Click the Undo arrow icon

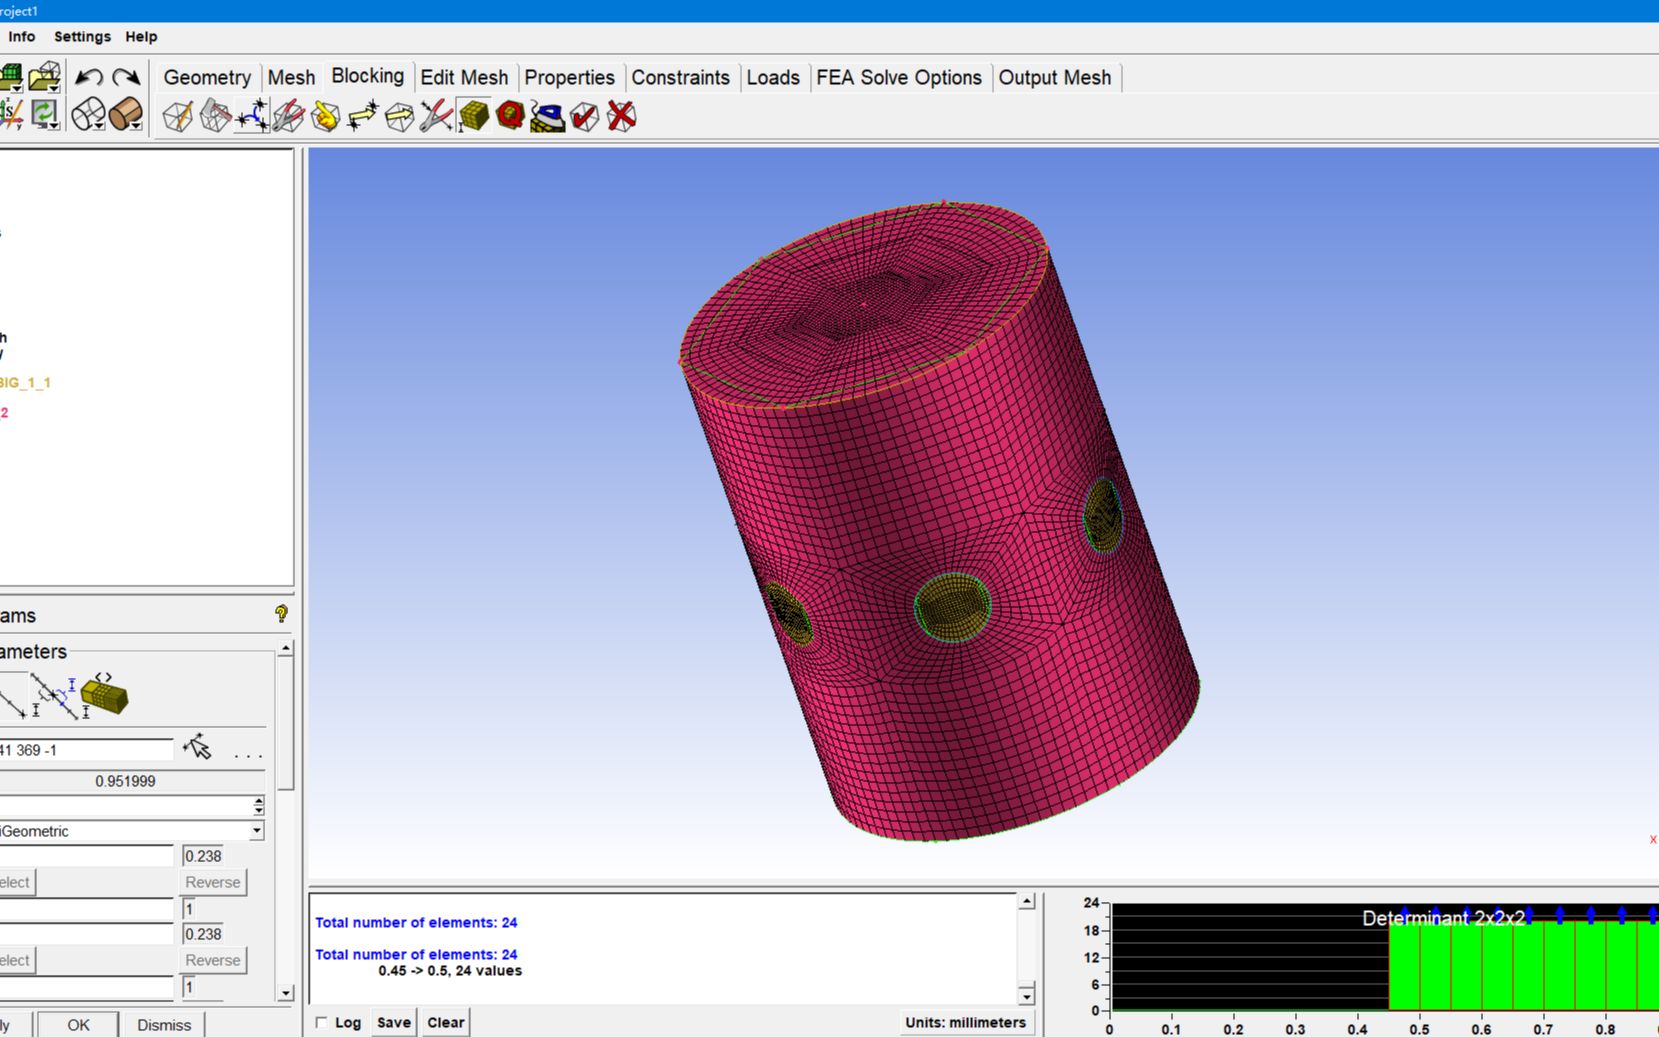pyautogui.click(x=89, y=77)
